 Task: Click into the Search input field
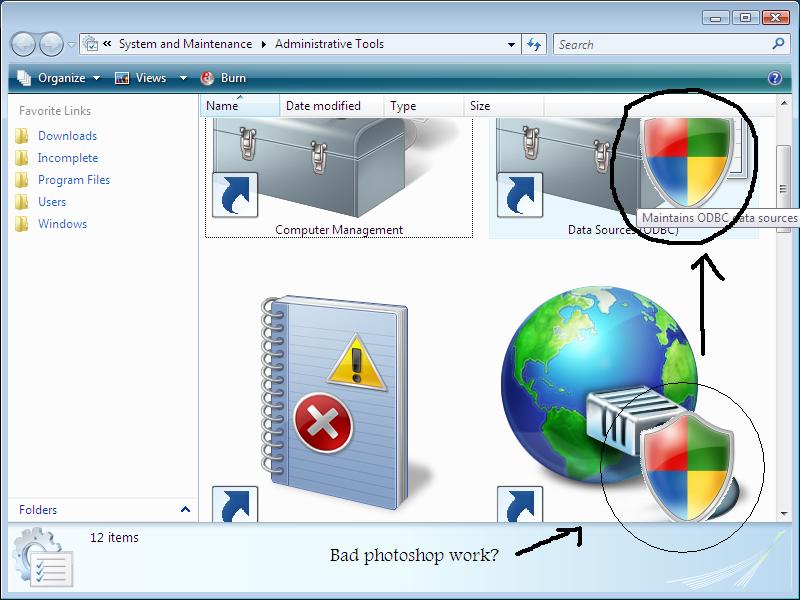[663, 44]
